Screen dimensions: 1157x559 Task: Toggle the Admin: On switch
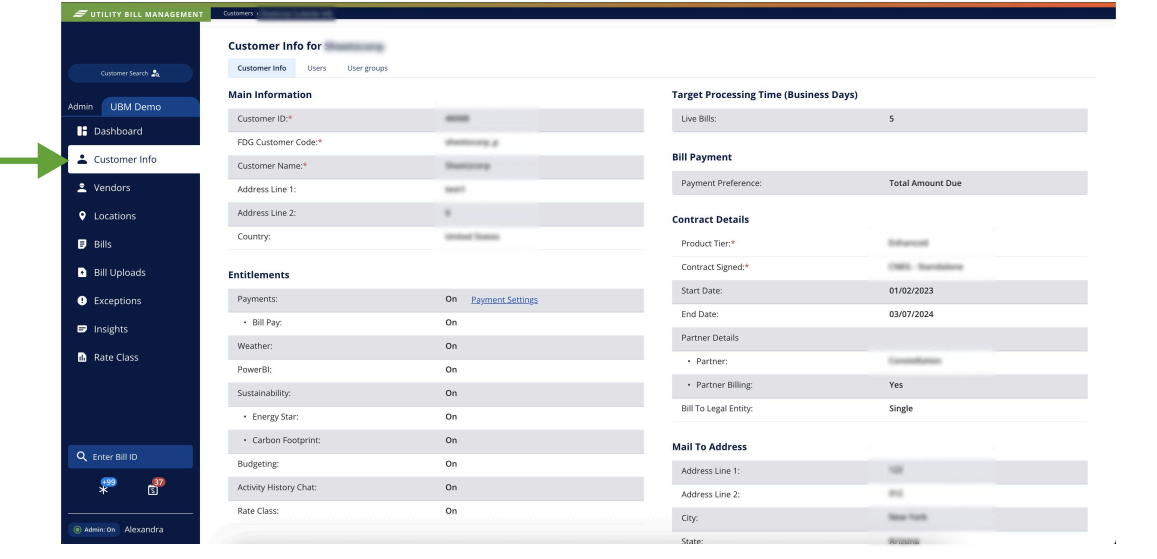[94, 530]
